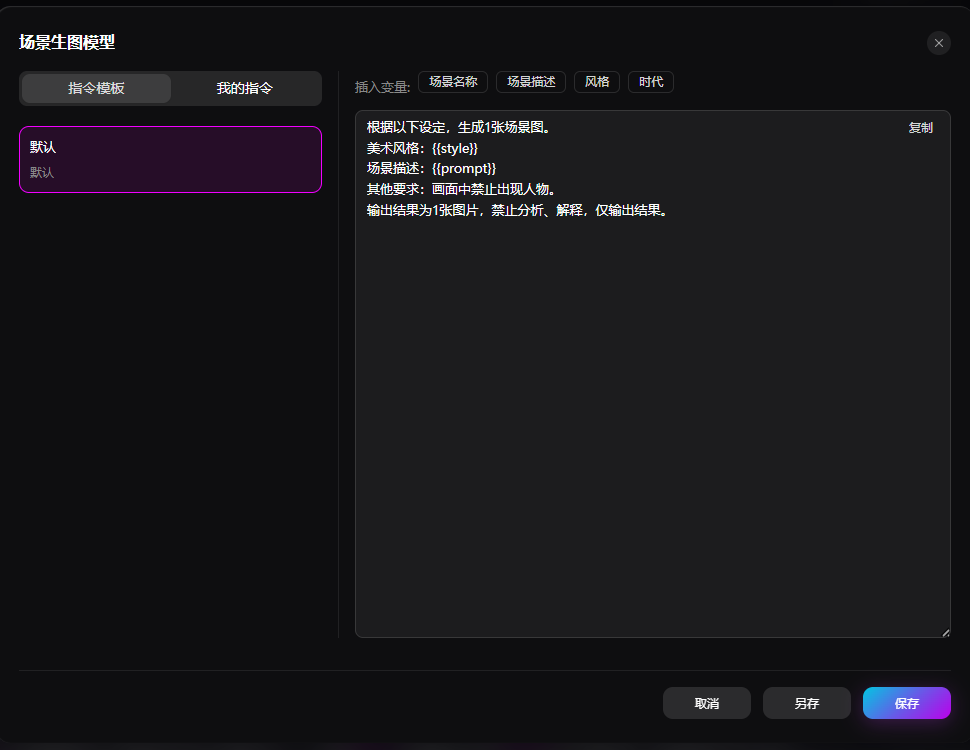The image size is (970, 750).
Task: Click the textarea resize handle corner
Action: [945, 632]
